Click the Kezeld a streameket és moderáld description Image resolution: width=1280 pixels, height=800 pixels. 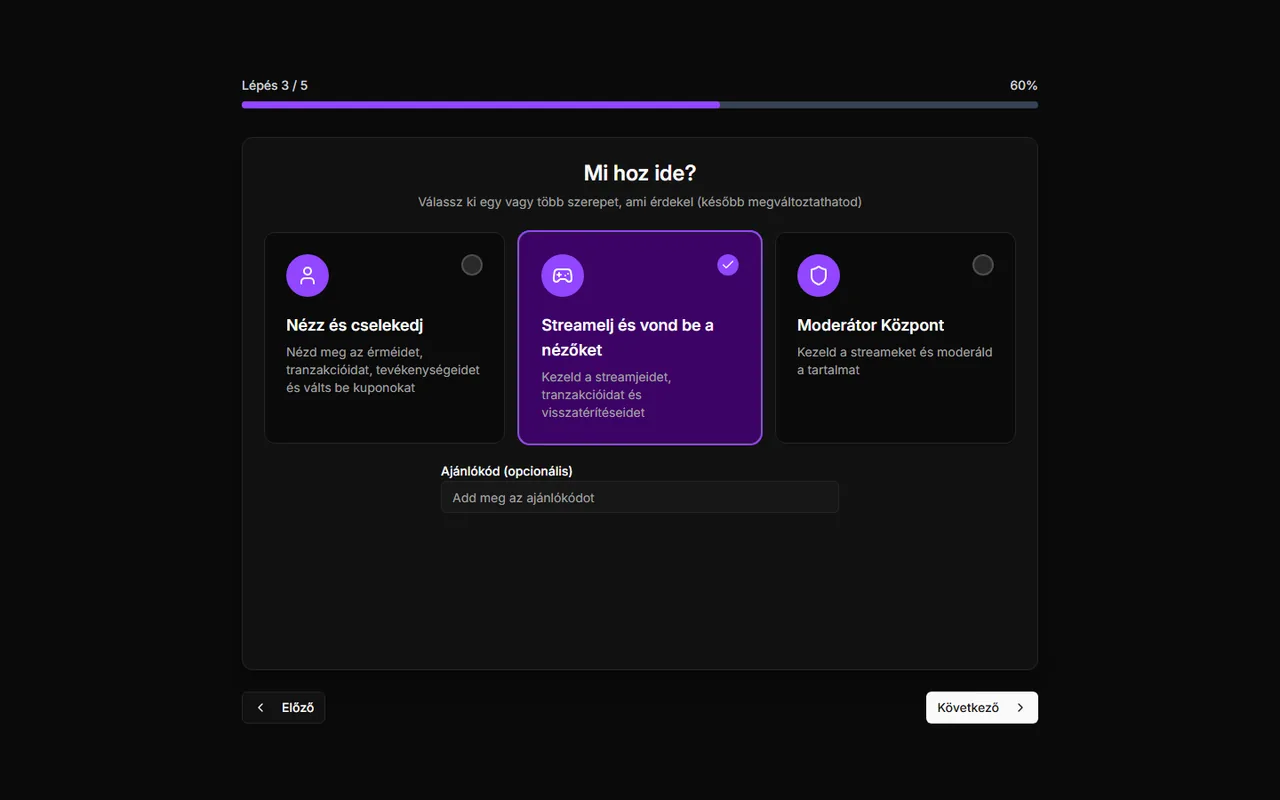pos(895,361)
